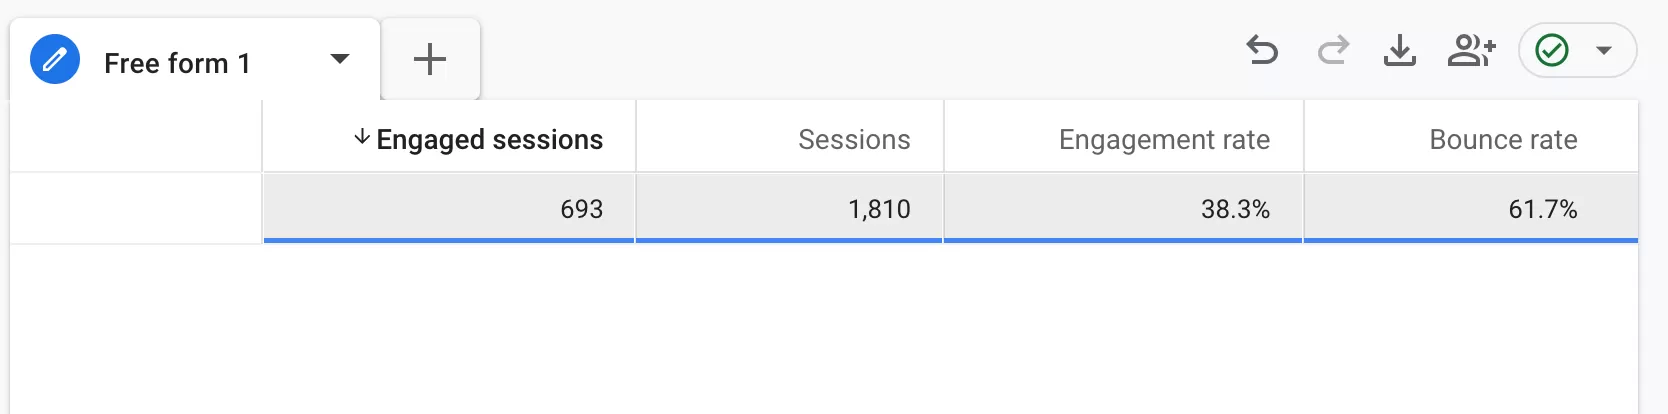Share exploration via add-user icon
The width and height of the screenshot is (1668, 414).
(1471, 50)
